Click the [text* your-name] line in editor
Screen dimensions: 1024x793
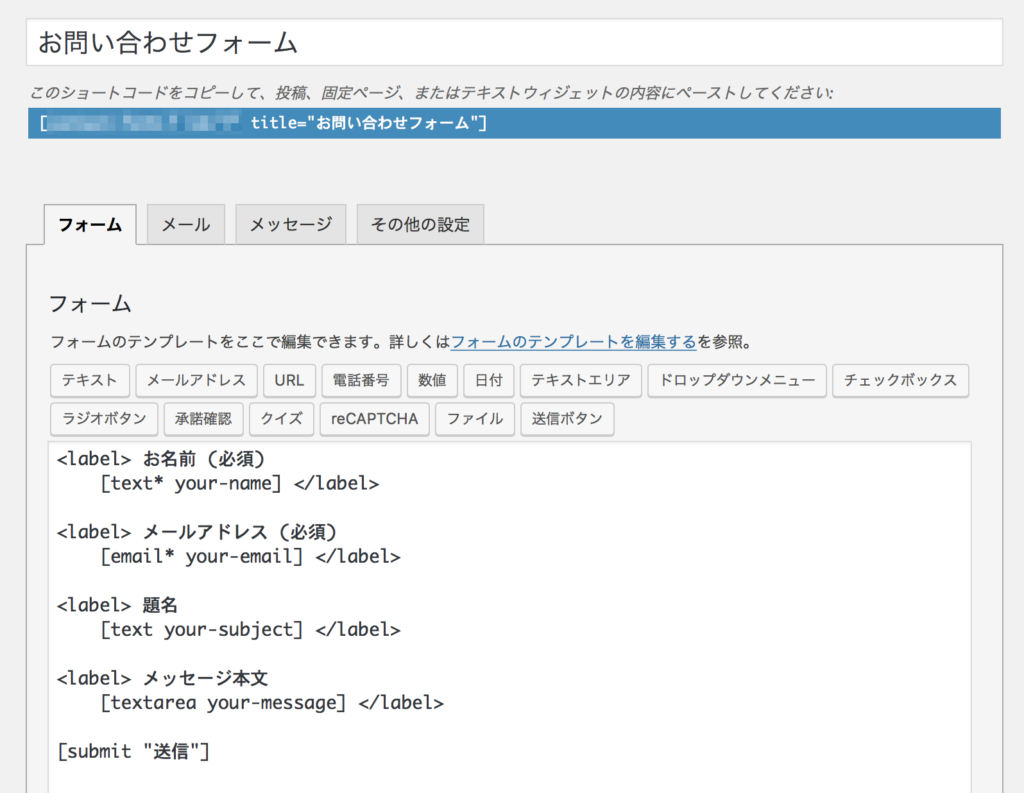[239, 484]
